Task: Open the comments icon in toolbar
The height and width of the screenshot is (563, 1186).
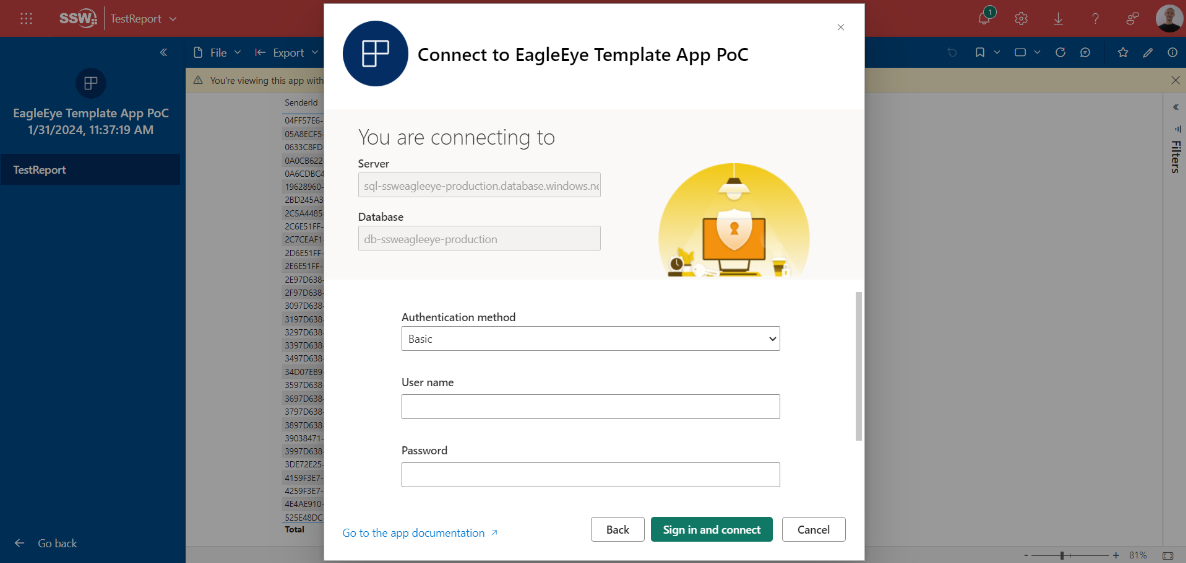Action: tap(1085, 53)
